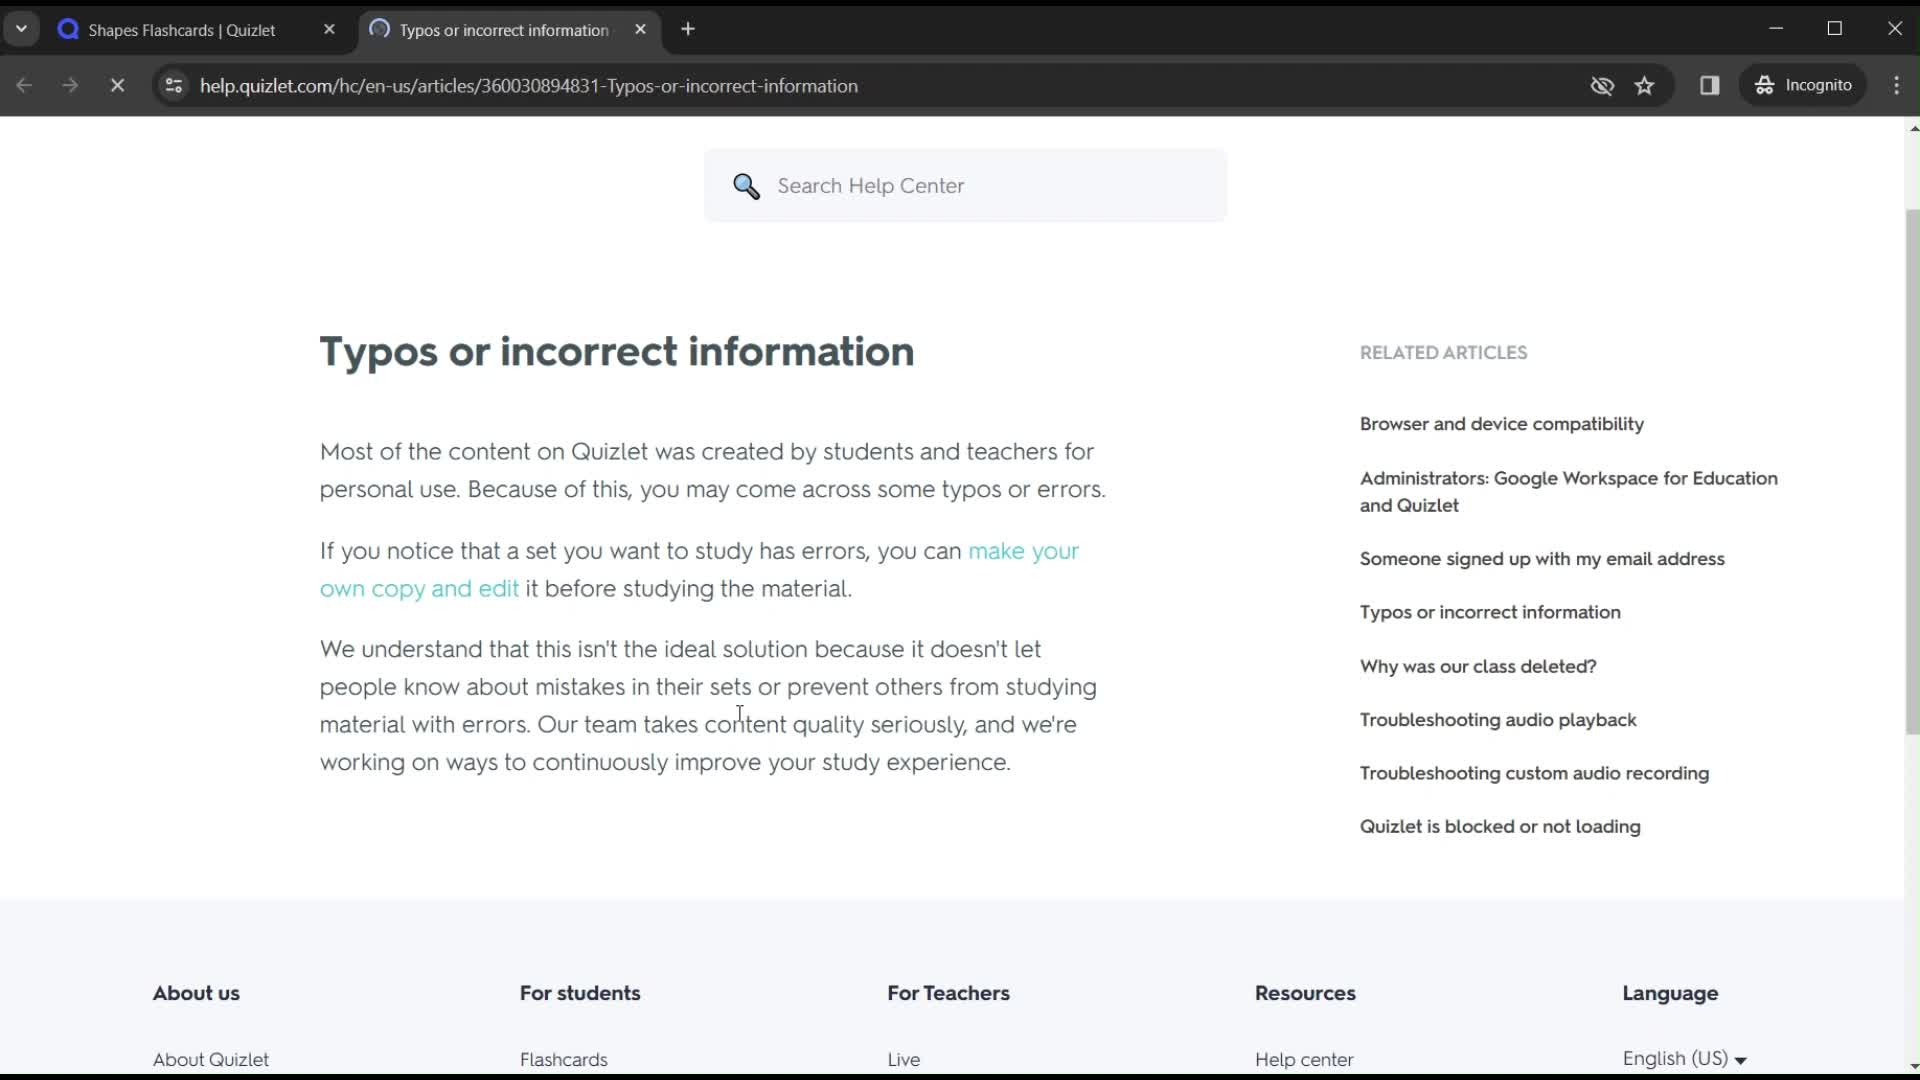Click the Search Help Center field
1920x1080 pixels.
tap(966, 186)
